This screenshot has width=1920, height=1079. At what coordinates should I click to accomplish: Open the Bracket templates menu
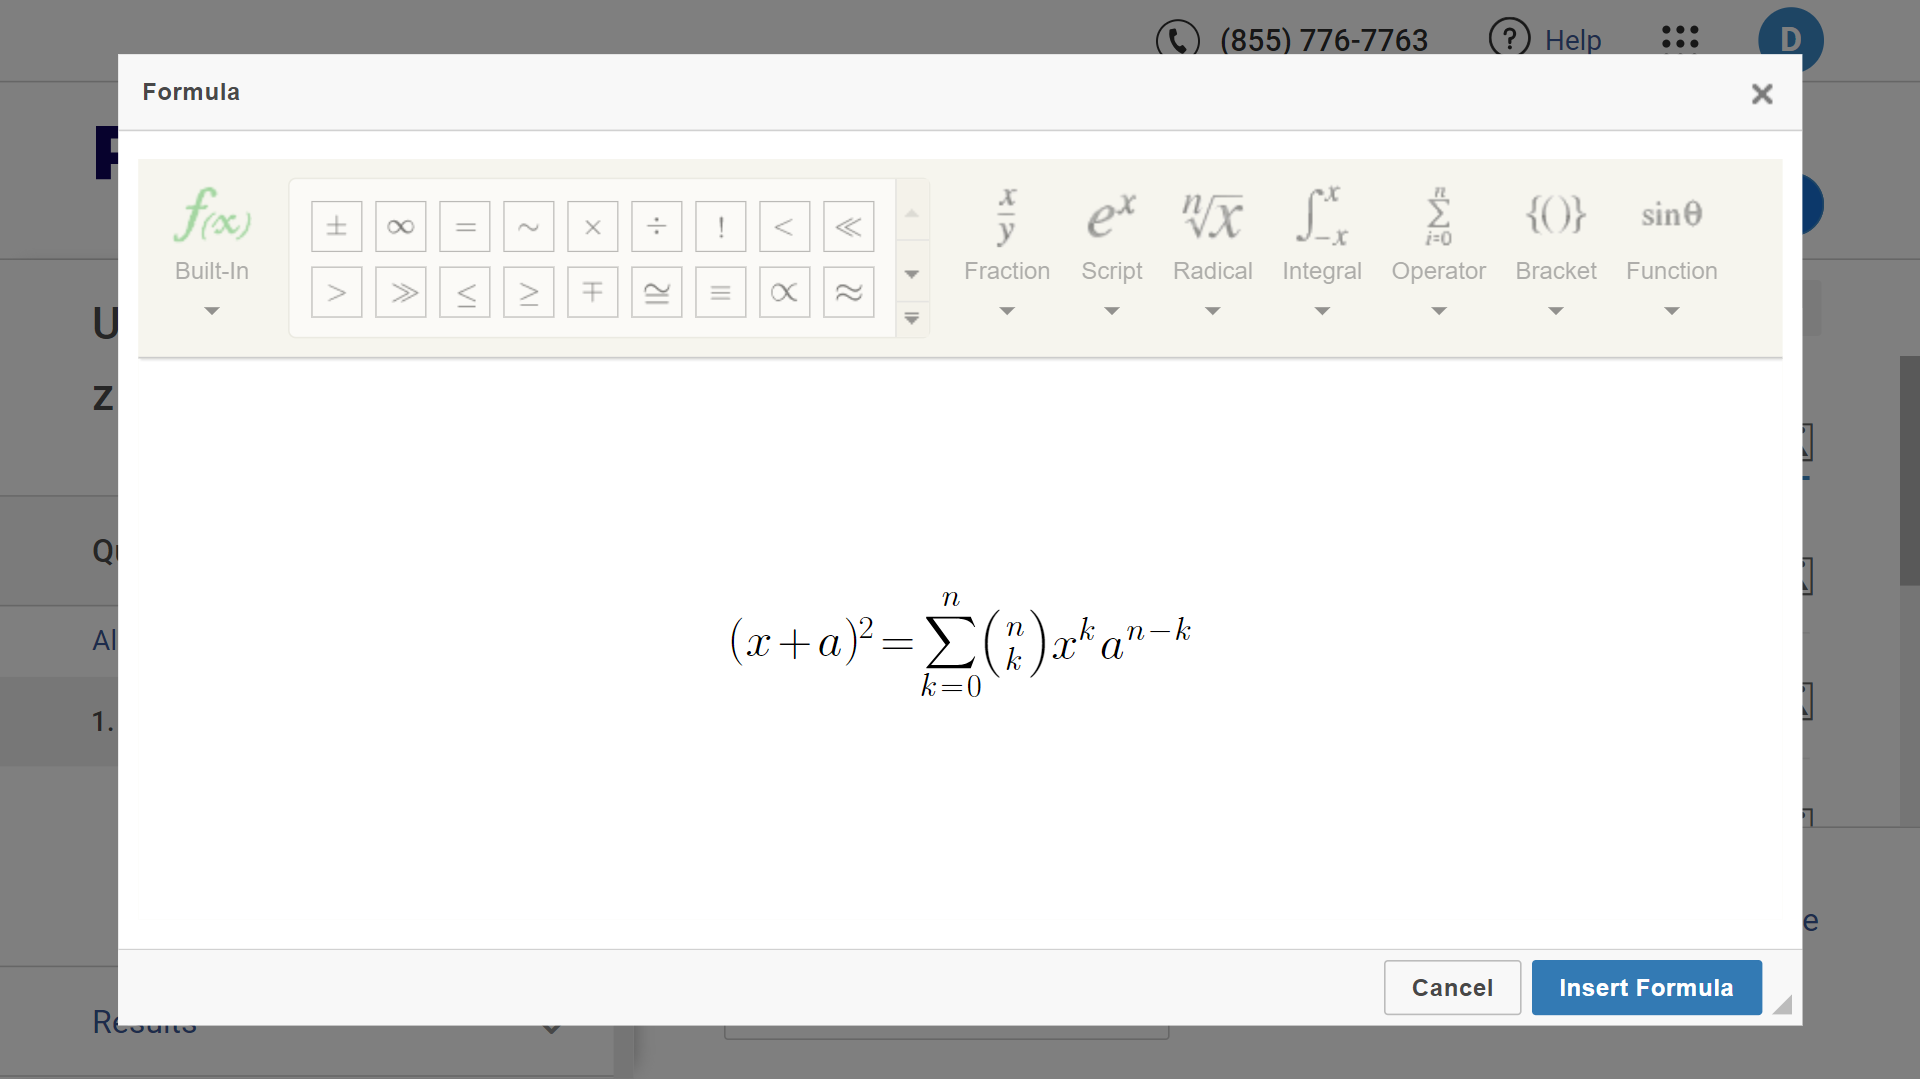point(1555,250)
